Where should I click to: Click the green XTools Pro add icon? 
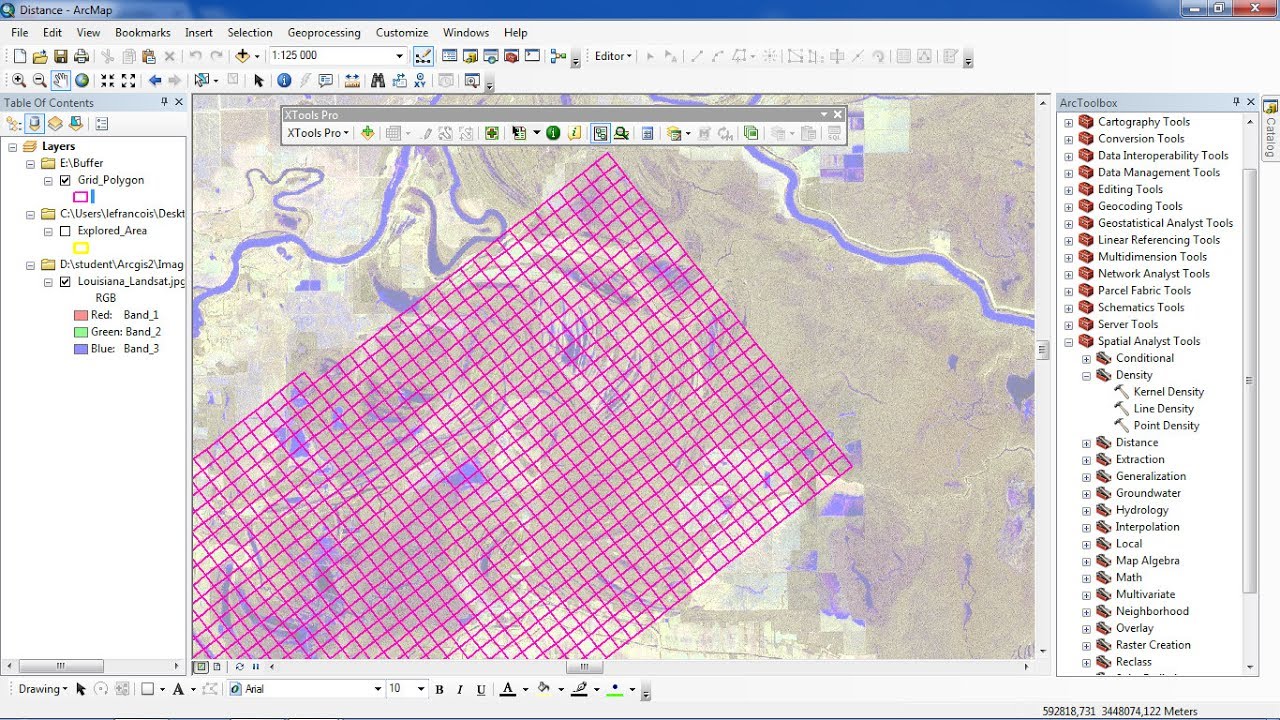(x=368, y=133)
